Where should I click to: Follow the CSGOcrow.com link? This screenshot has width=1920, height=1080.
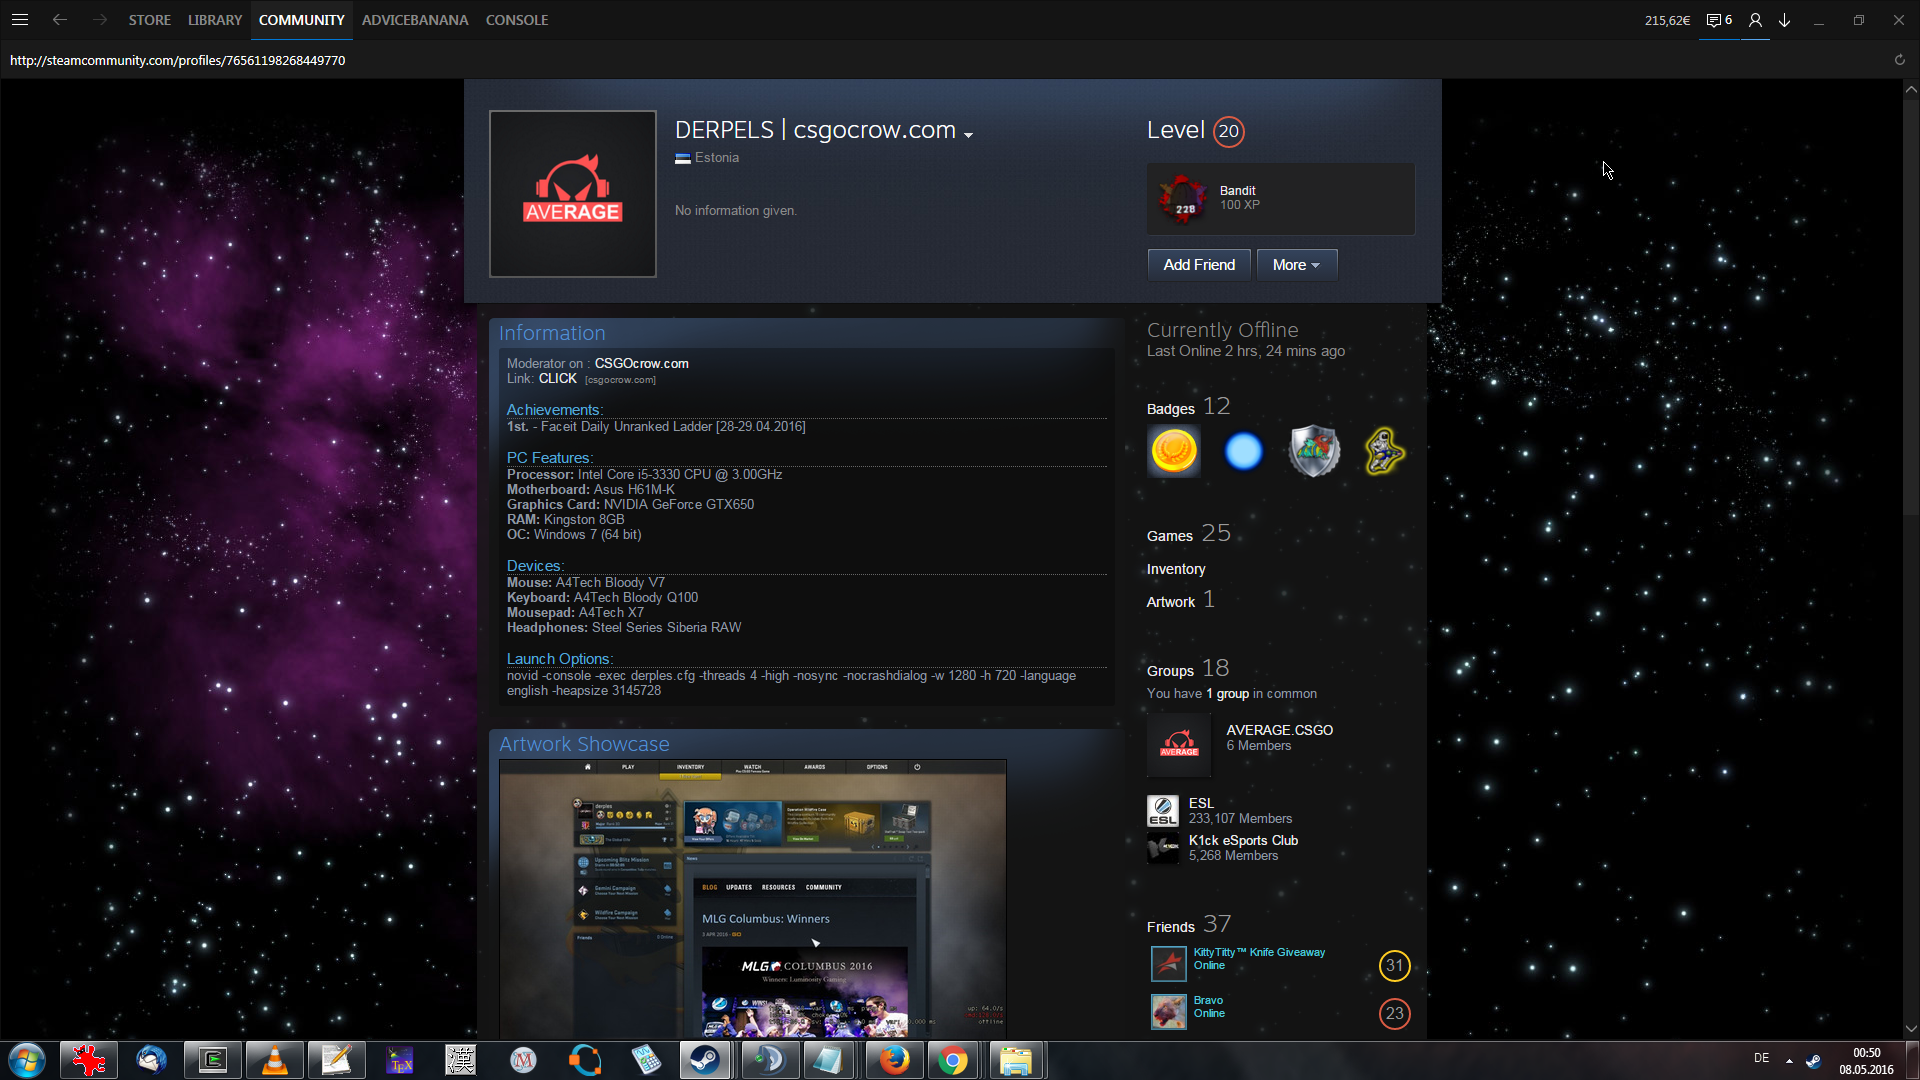coord(641,363)
